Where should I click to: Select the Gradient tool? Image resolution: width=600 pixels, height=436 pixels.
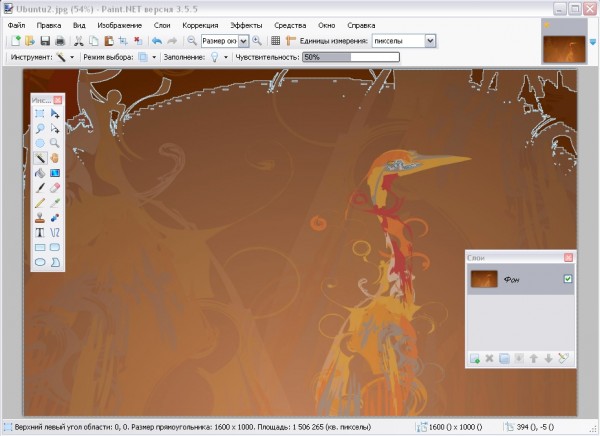(x=55, y=173)
